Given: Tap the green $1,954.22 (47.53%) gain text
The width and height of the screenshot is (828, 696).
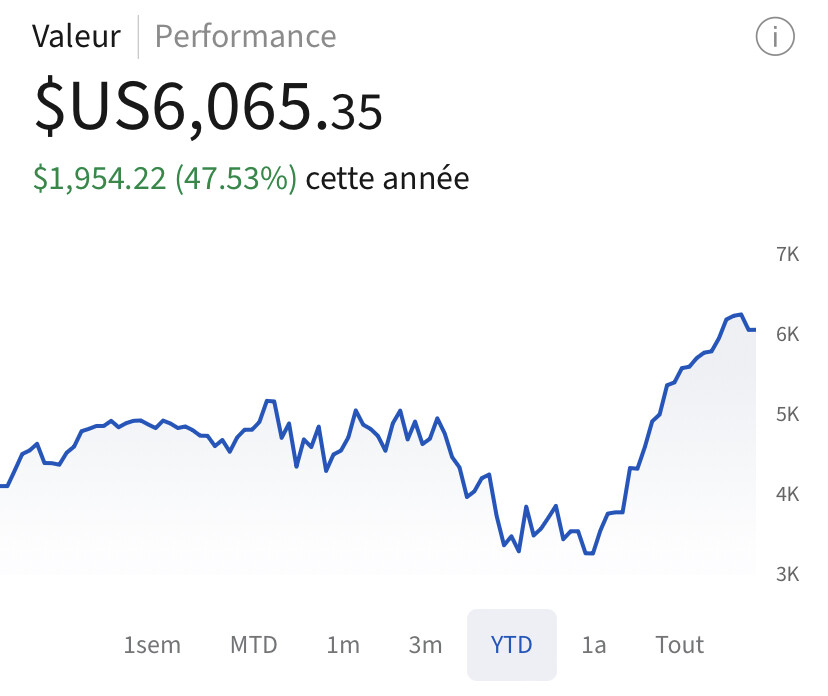Looking at the screenshot, I should click(x=165, y=178).
